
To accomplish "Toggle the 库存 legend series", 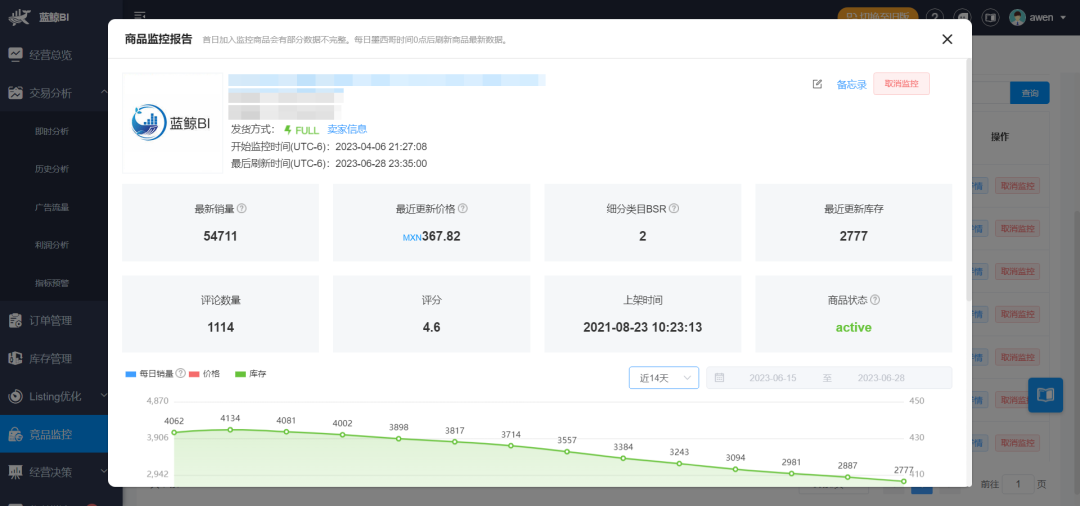I will pyautogui.click(x=251, y=374).
